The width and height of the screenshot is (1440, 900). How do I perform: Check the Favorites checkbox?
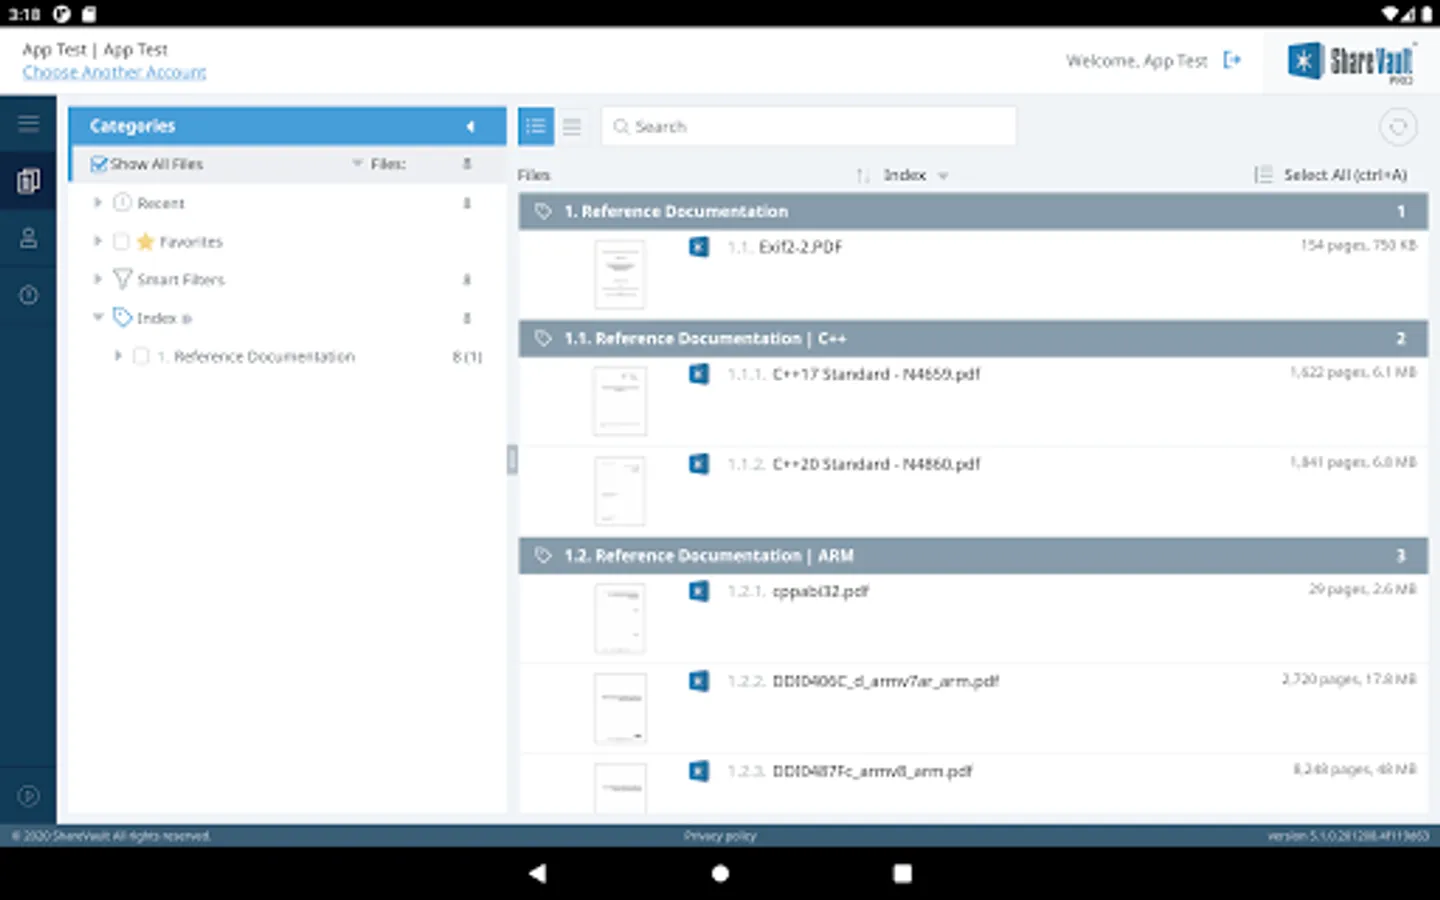[121, 241]
